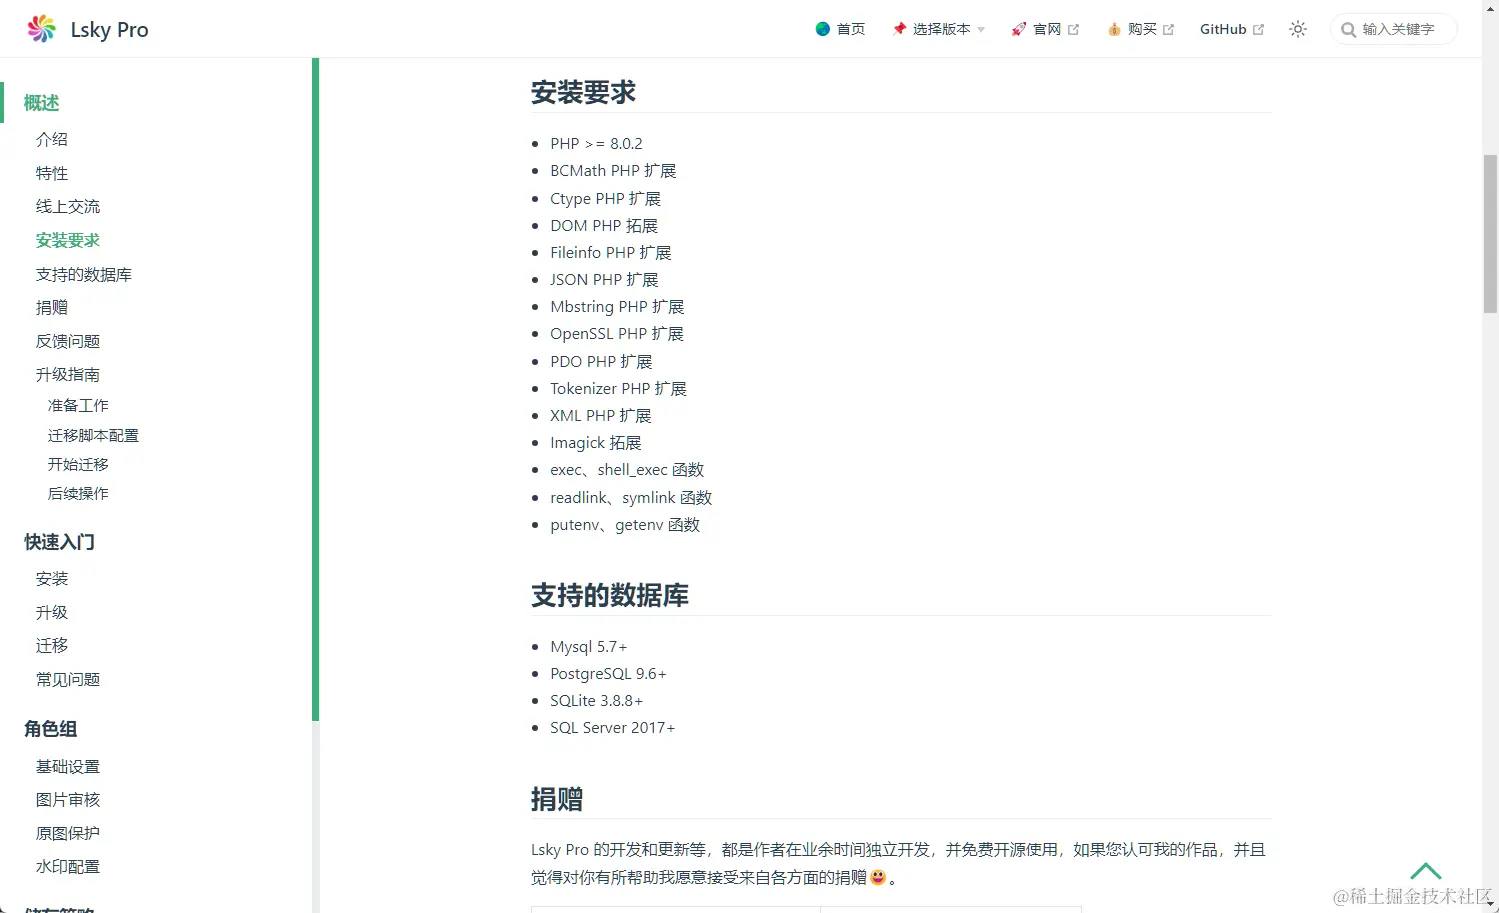Click text 'putenv、getenv 函数'

point(625,525)
